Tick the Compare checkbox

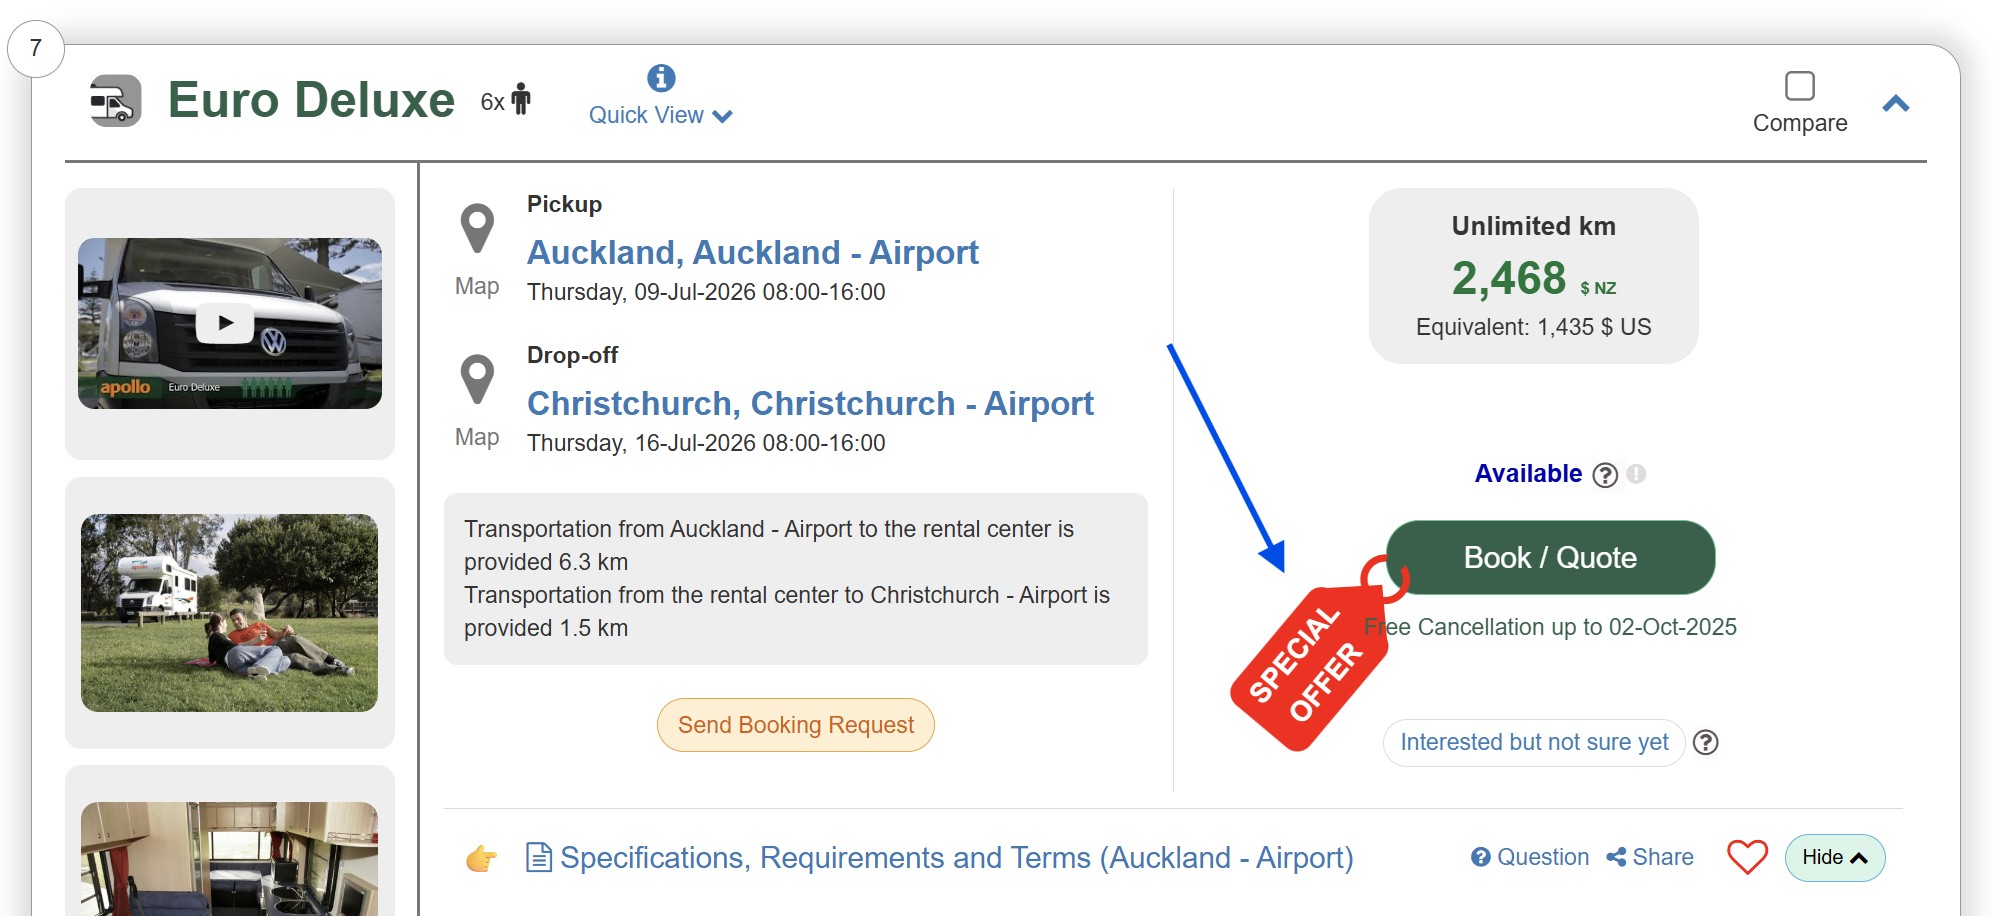point(1799,86)
